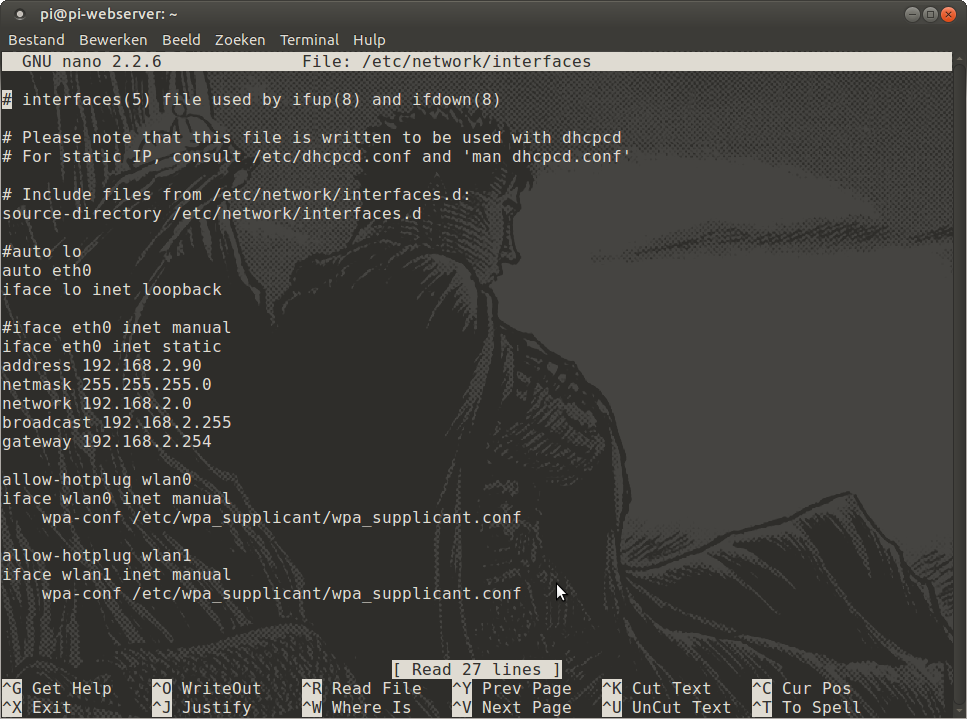Click the ^Y Prev Page shortcut
This screenshot has height=719, width=967.
[512, 689]
